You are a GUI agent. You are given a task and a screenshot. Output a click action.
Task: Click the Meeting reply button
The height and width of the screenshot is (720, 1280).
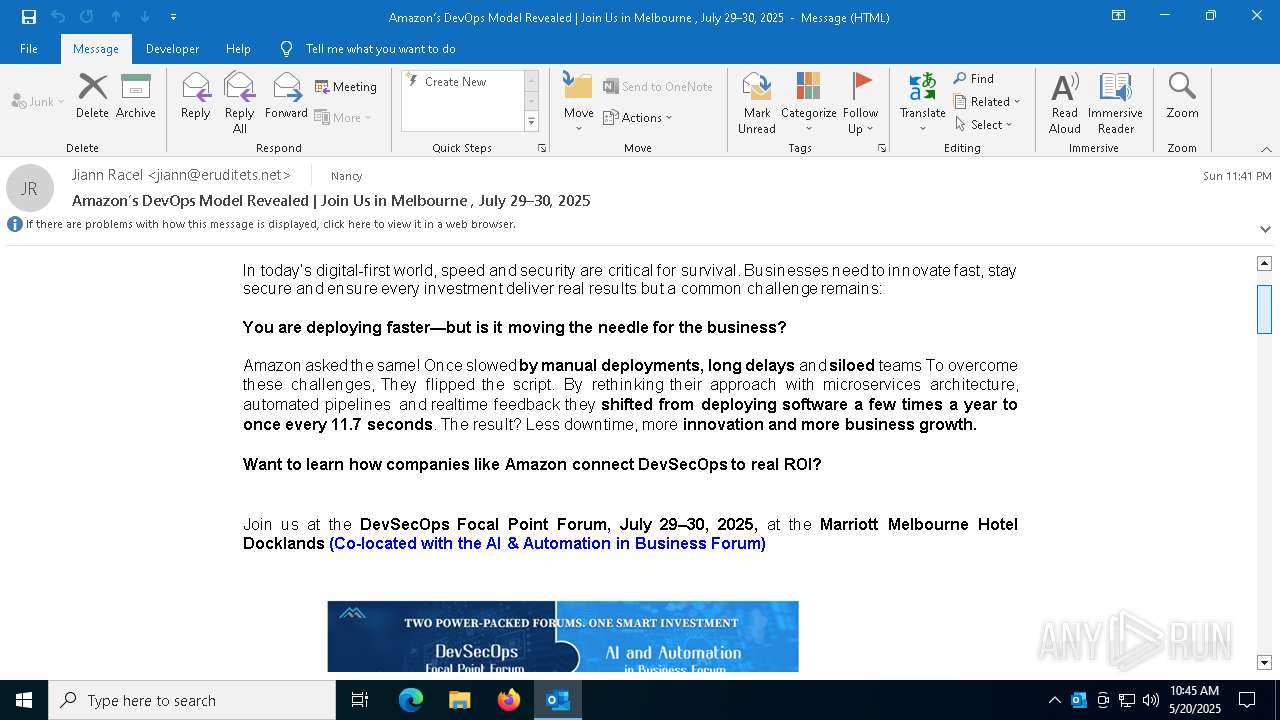pos(346,87)
